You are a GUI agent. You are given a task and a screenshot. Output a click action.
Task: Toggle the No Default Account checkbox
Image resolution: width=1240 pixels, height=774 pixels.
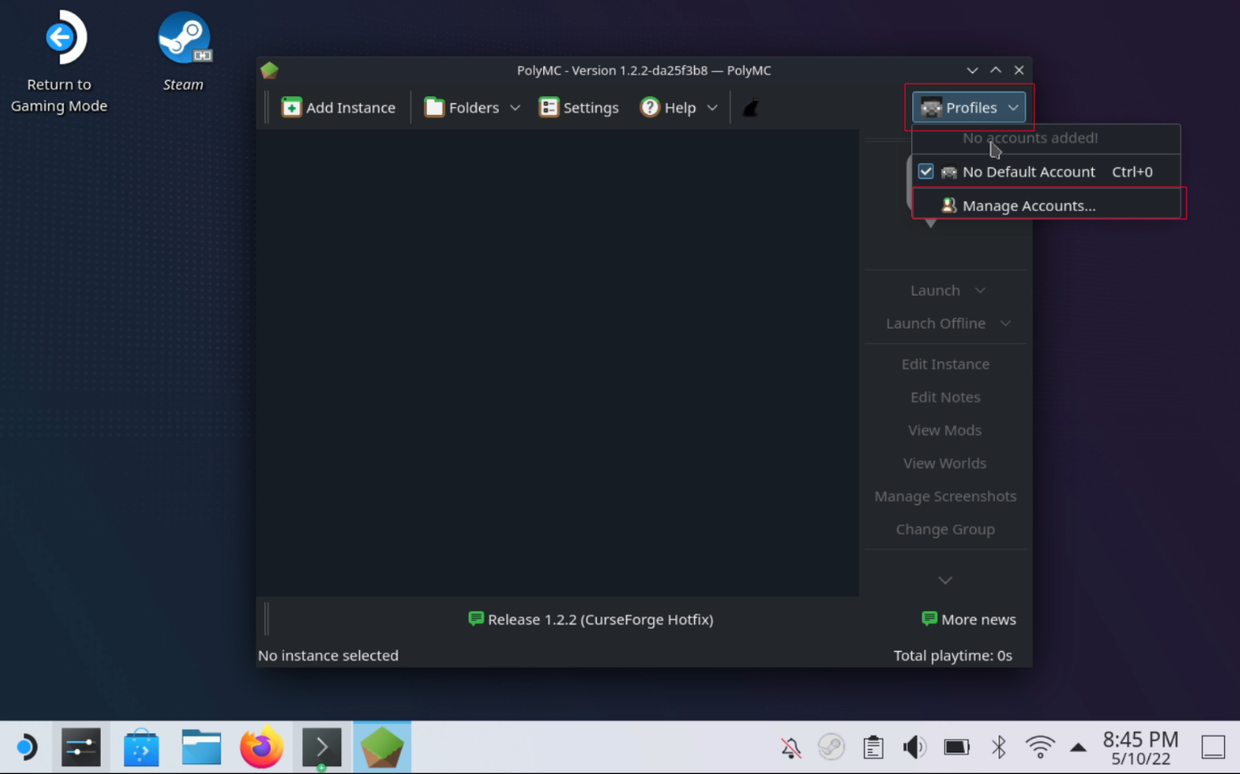(926, 172)
